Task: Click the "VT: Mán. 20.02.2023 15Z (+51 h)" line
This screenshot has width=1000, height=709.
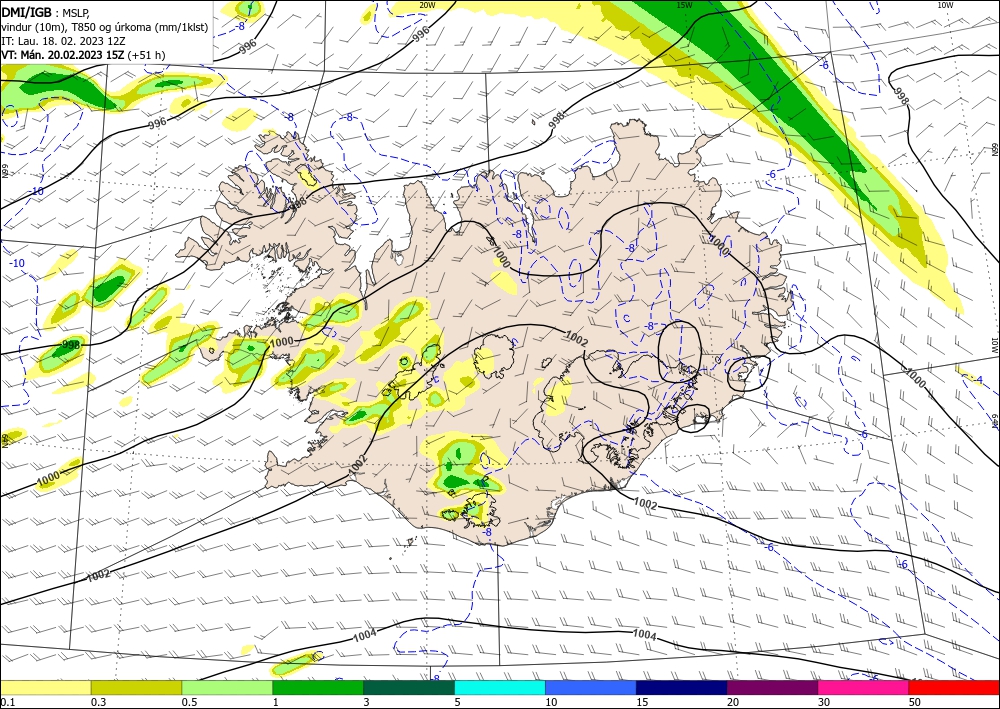Action: 83,55
